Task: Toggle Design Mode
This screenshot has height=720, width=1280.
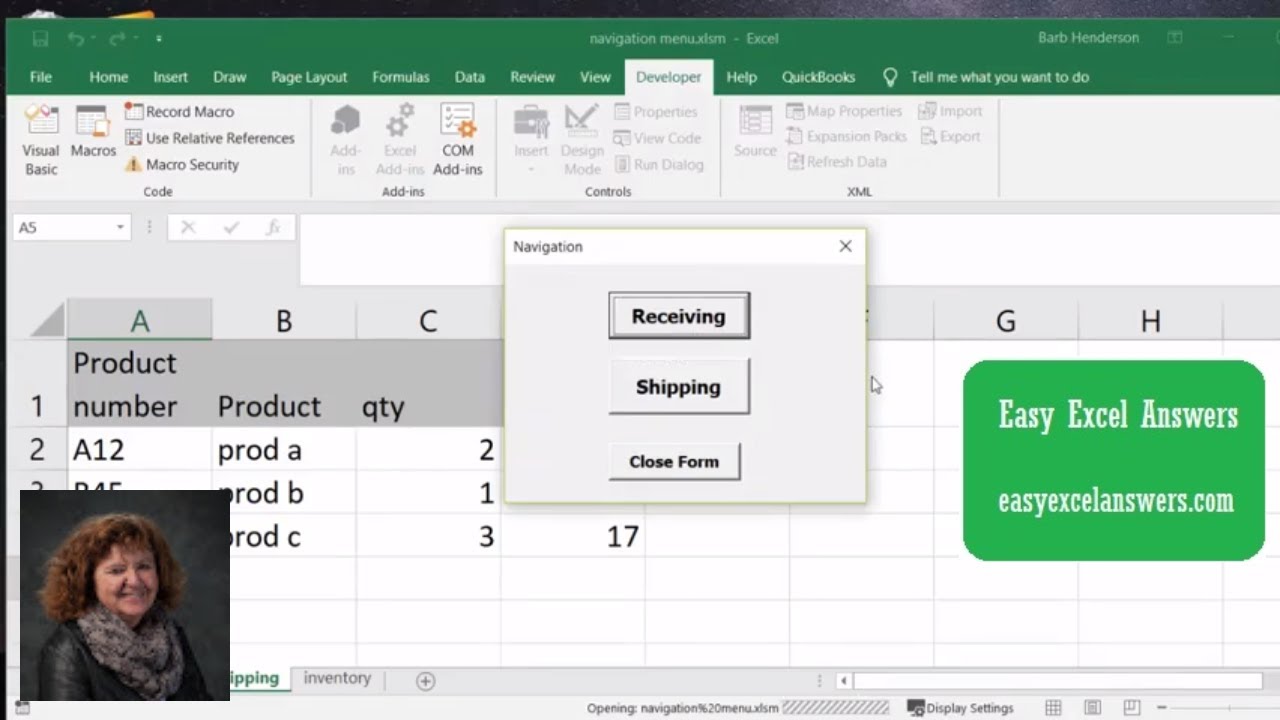Action: [x=582, y=140]
